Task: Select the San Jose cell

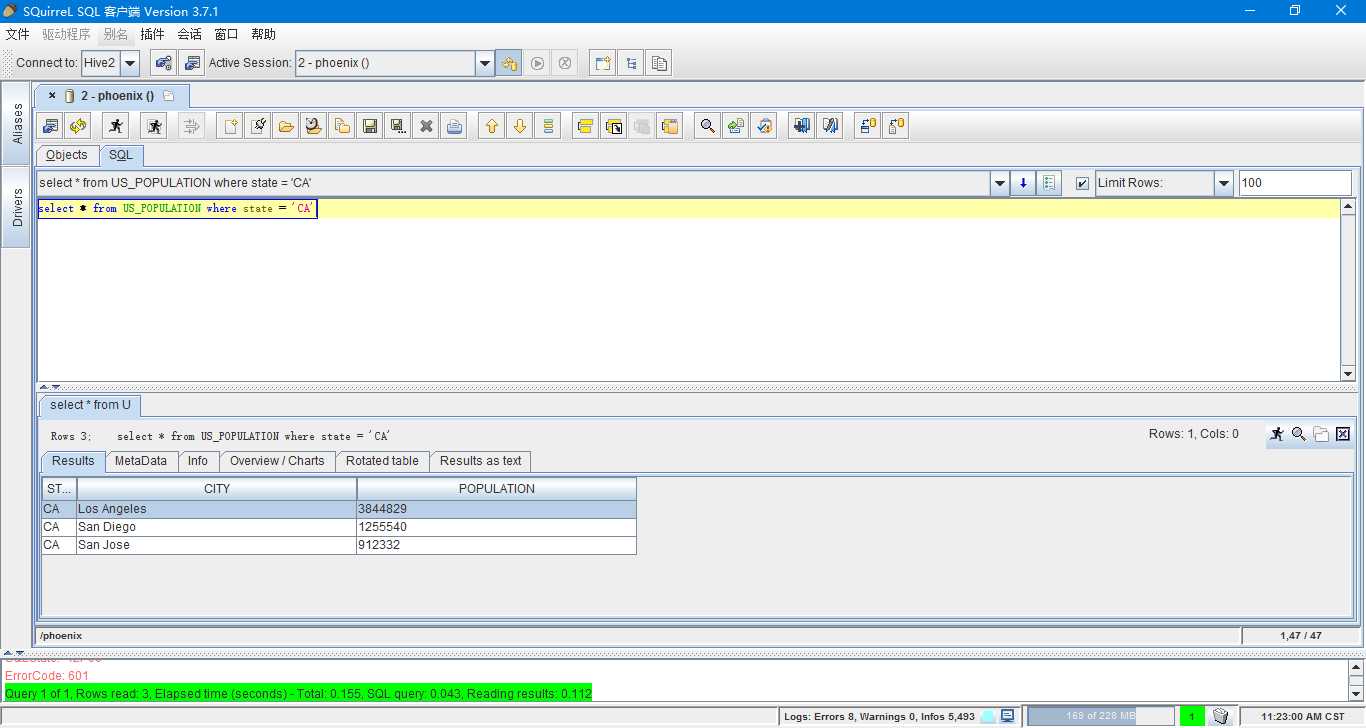Action: coord(217,545)
